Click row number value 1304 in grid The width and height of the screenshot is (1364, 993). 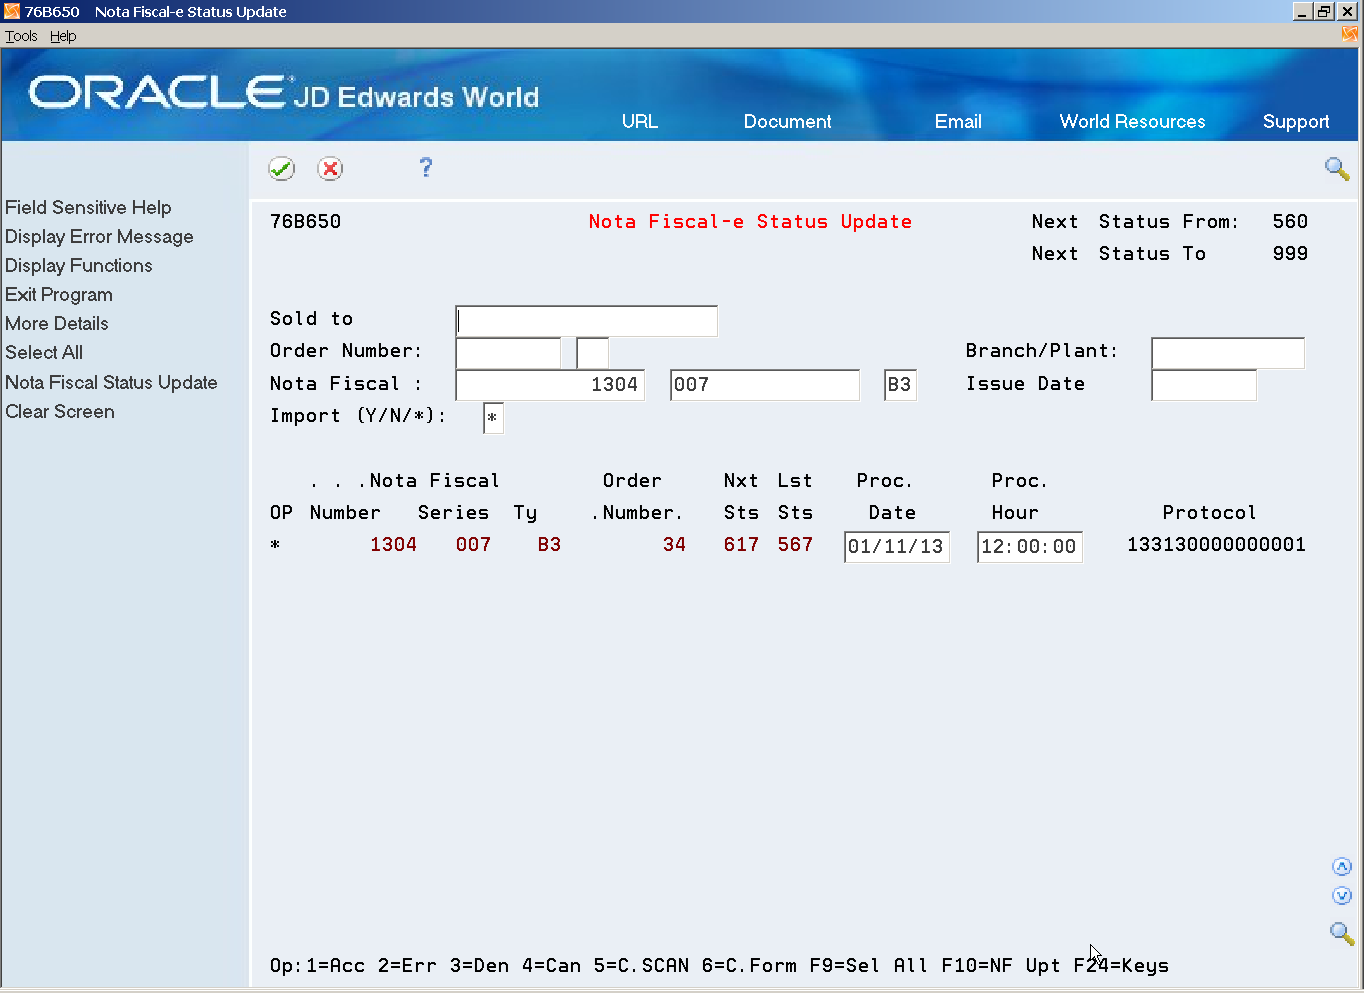click(x=393, y=545)
